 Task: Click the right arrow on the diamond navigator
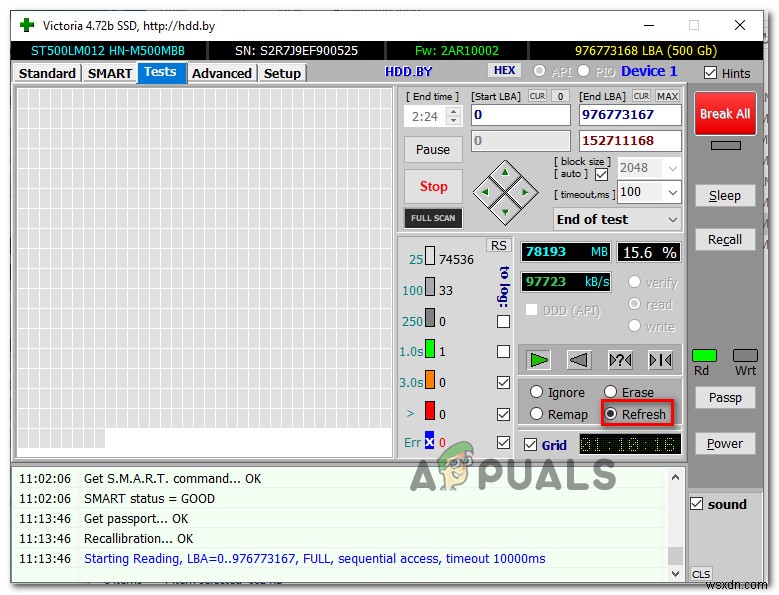(525, 192)
